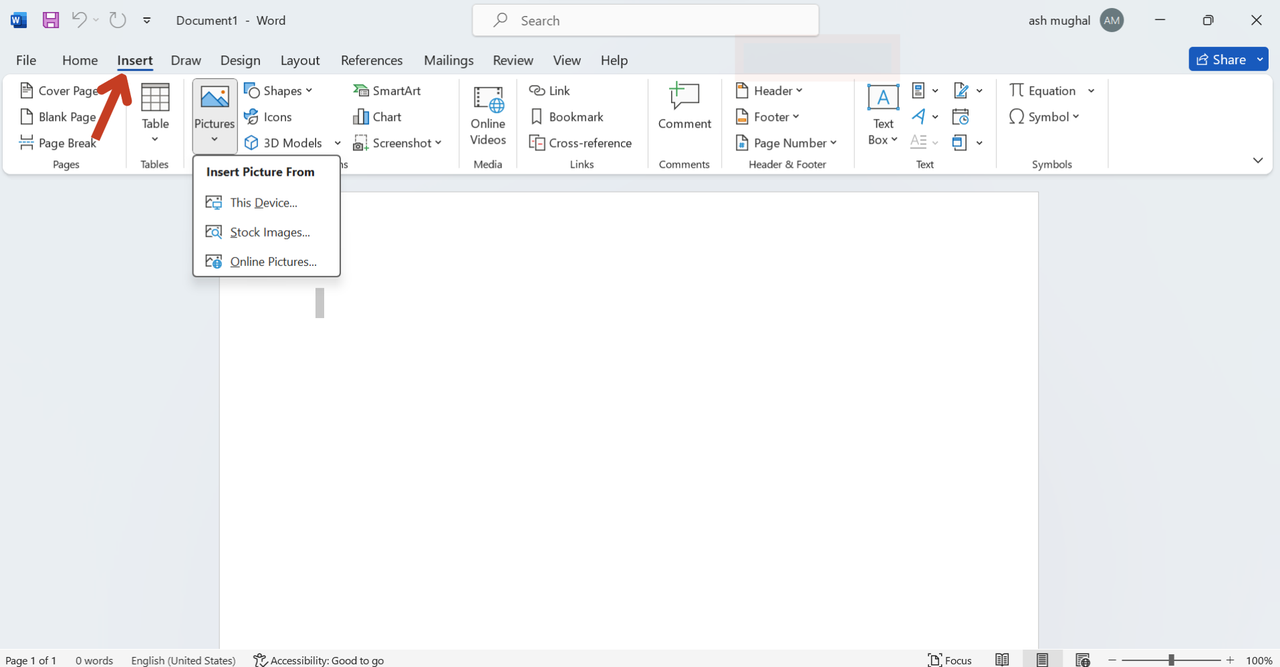Switch to the Layout tab
1280x667 pixels.
point(300,60)
